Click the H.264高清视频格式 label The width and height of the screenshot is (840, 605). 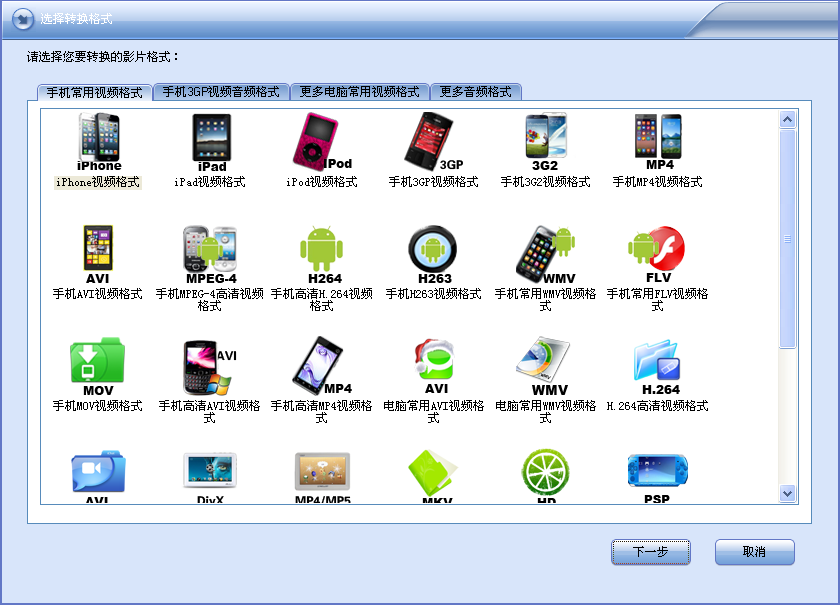(x=657, y=406)
